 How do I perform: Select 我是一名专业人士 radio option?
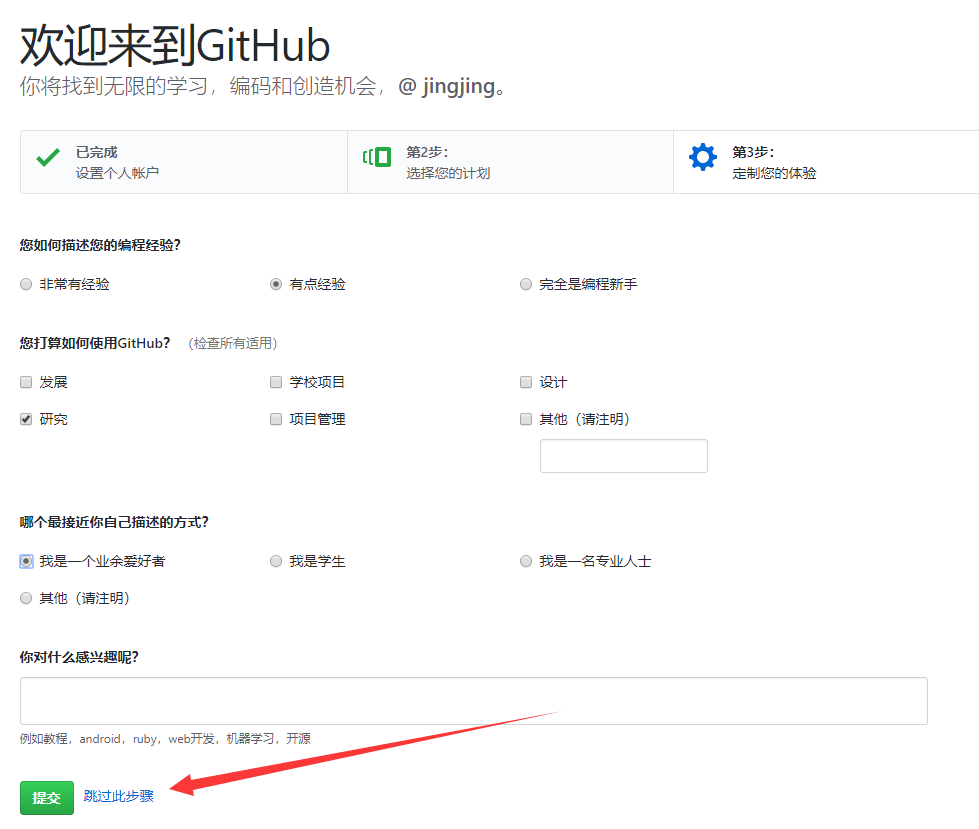526,562
